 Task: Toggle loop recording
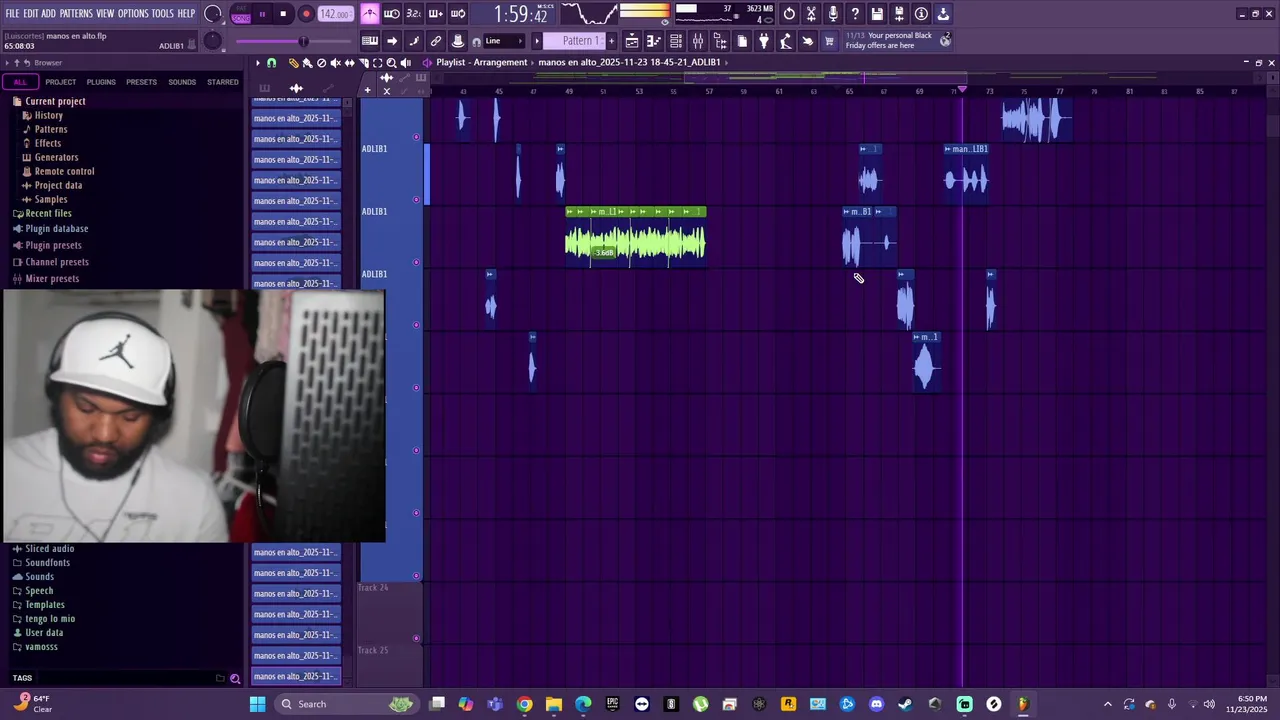(458, 14)
